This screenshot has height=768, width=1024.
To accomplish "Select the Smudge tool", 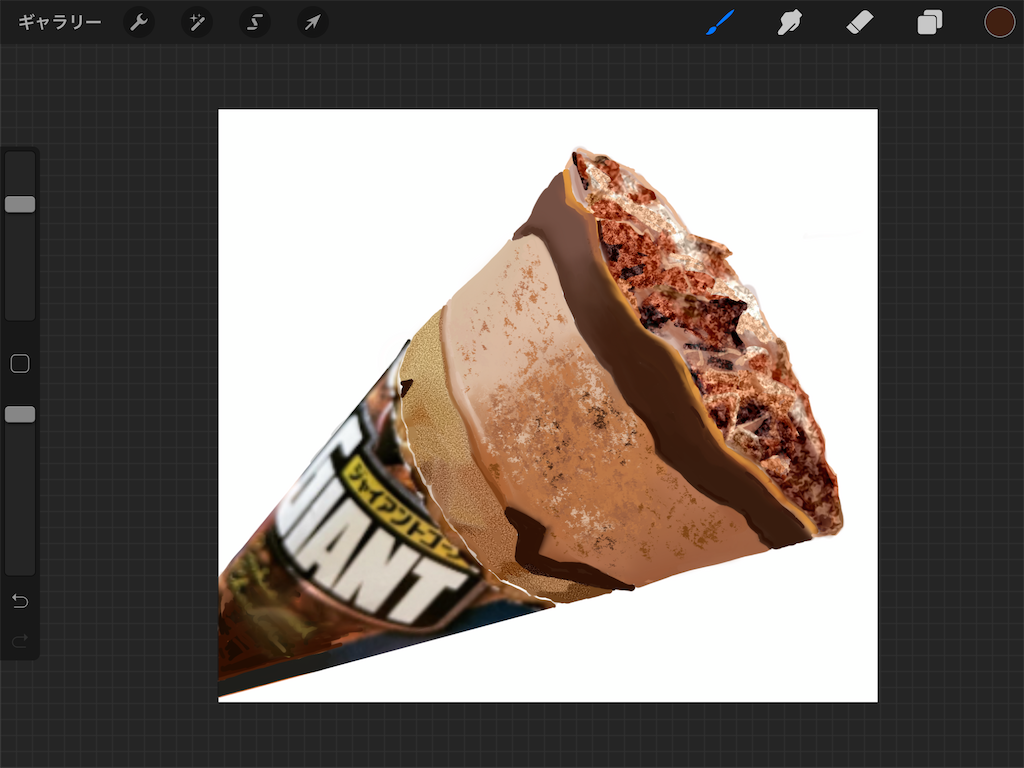I will (x=790, y=22).
